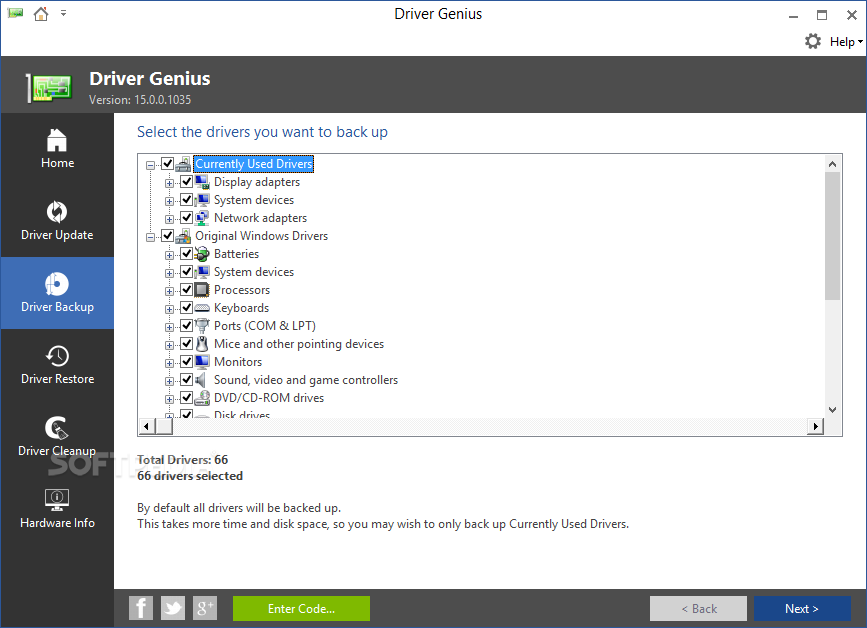Viewport: 867px width, 628px height.
Task: Click the Keyboards device icon
Action: 202,308
